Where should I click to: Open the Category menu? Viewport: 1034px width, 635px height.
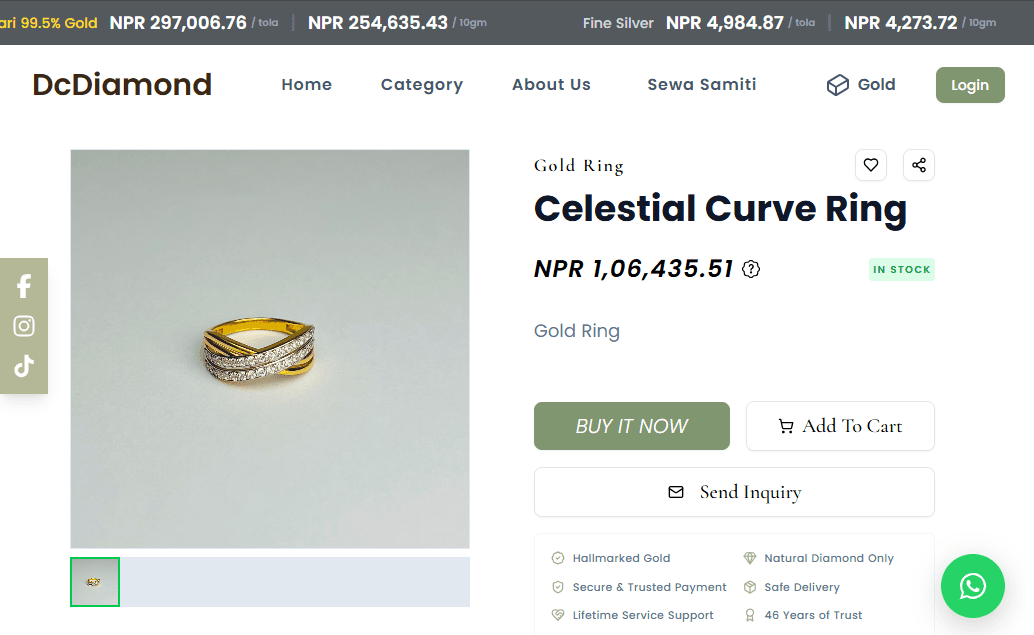[422, 85]
